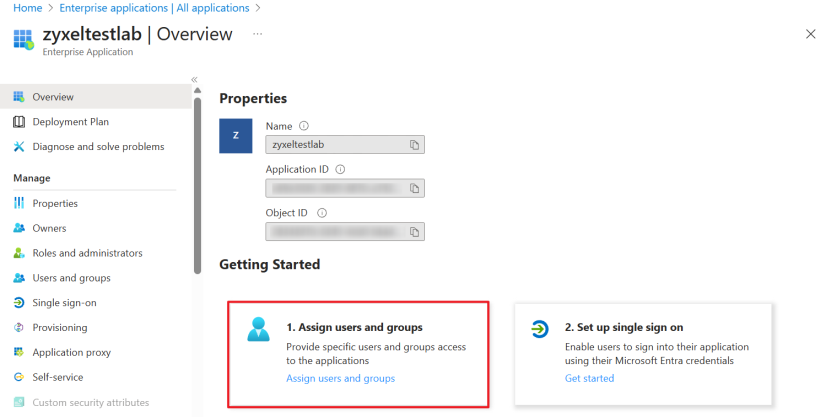Select Diagnose and solve problems

(98, 147)
